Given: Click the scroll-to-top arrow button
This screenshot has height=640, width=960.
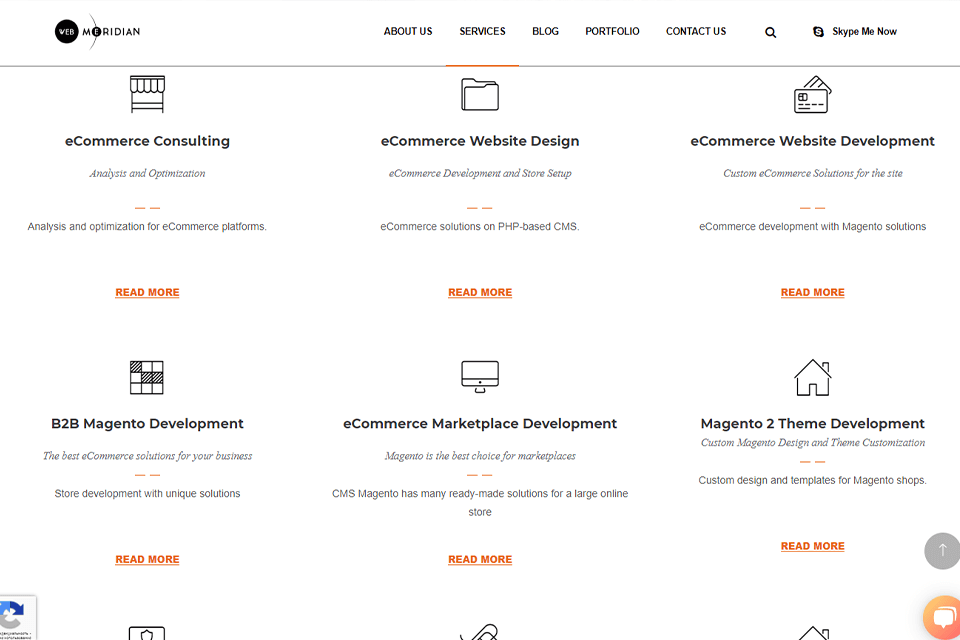Looking at the screenshot, I should pos(942,551).
